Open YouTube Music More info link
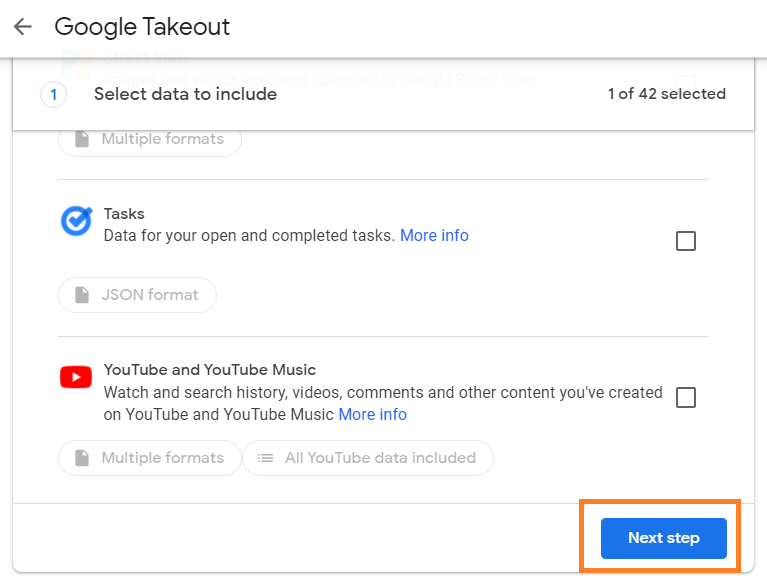767x581 pixels. click(x=373, y=414)
